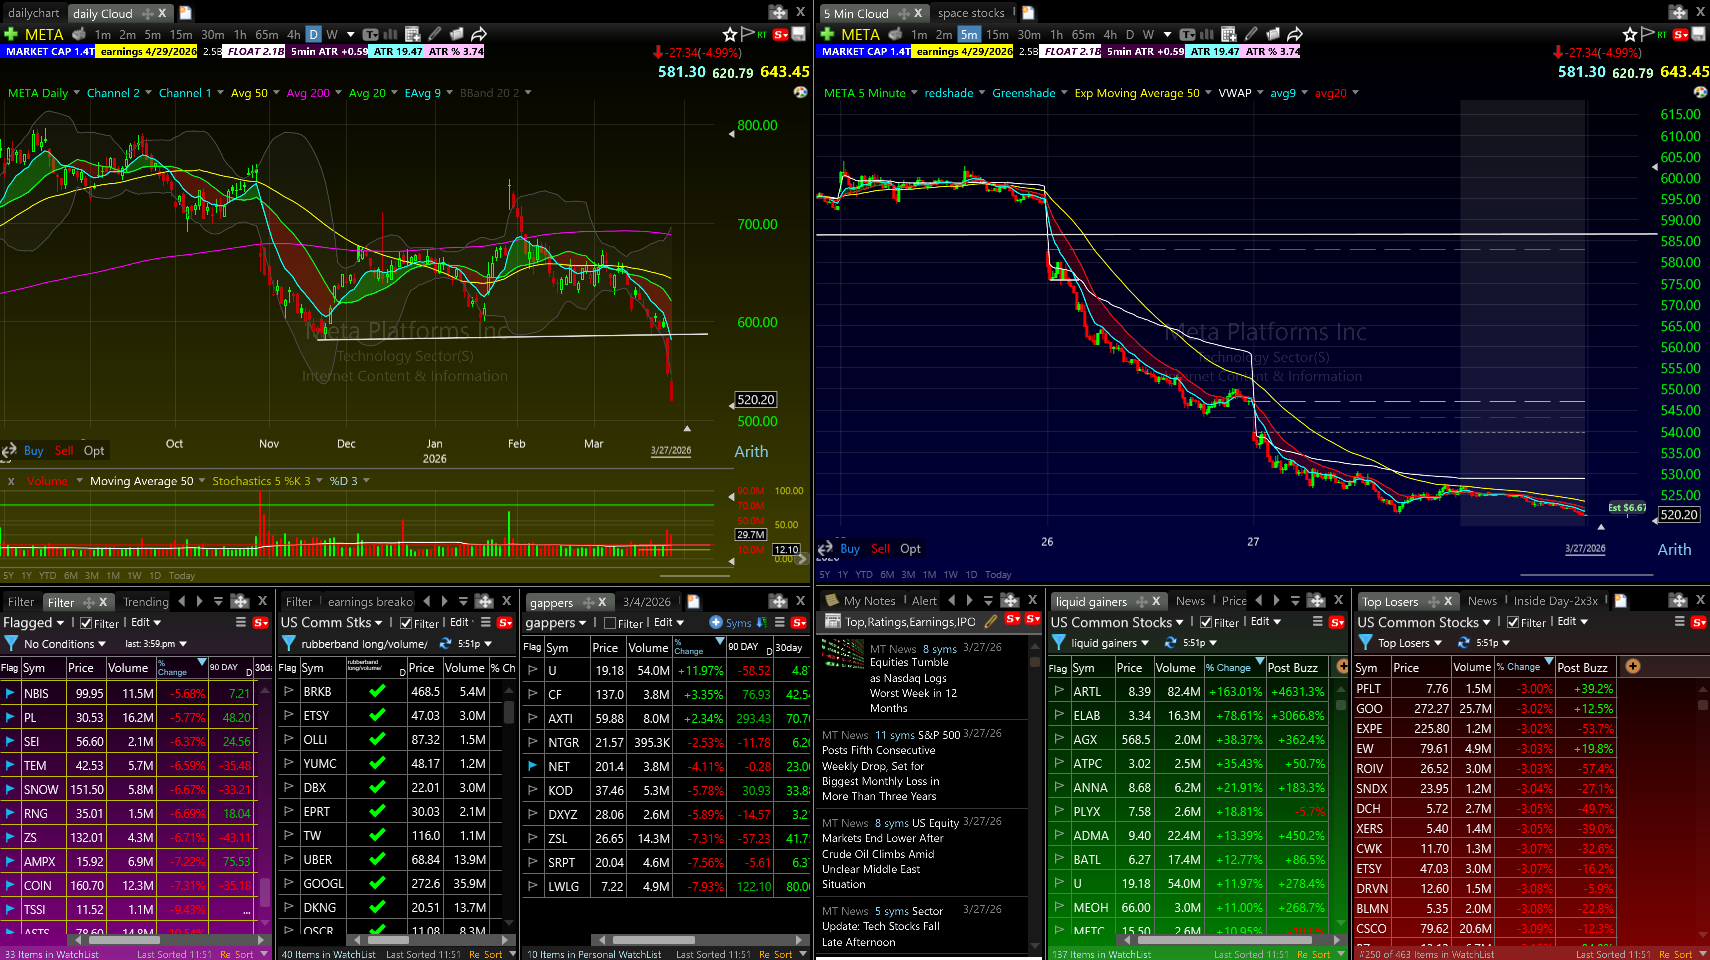
Task: Select the 15m timeframe on the 5-minute chart
Action: click(x=997, y=34)
